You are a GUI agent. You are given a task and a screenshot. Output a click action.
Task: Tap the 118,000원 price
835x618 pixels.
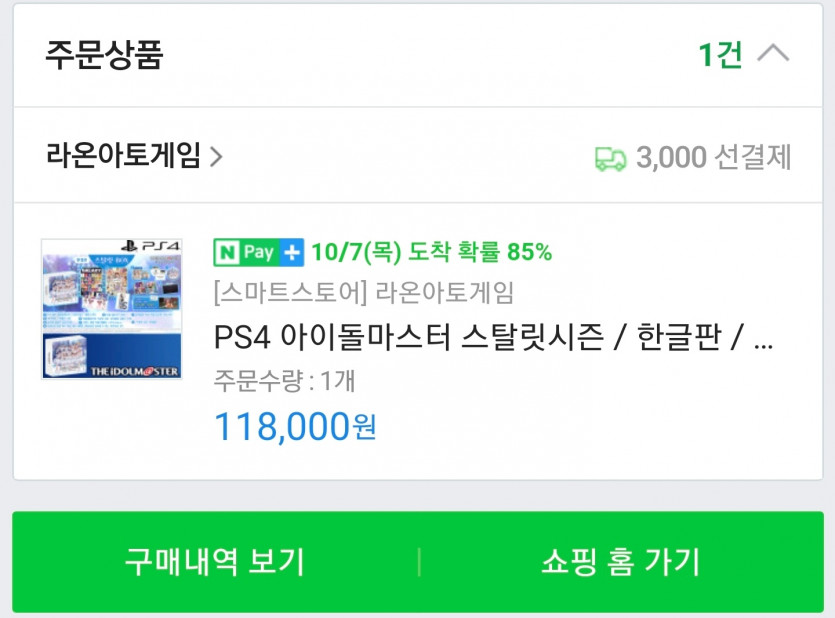(295, 427)
